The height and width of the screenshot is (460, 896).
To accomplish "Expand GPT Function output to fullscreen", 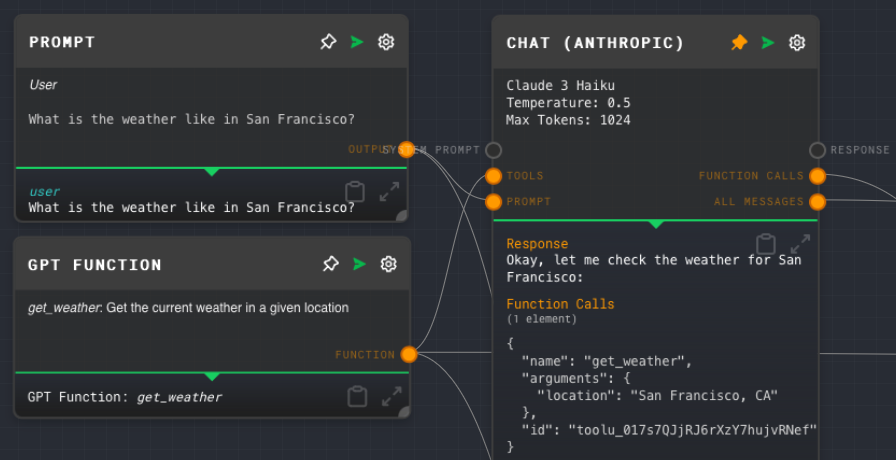I will click(x=392, y=397).
